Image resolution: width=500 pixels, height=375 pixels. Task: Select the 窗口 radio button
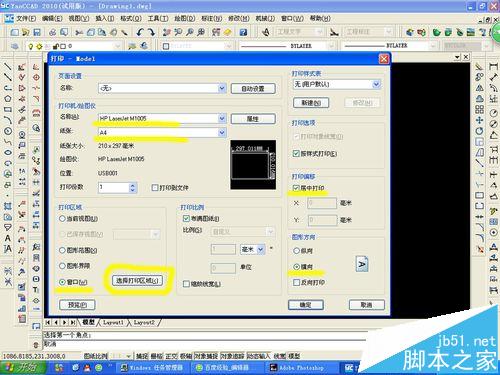(62, 282)
